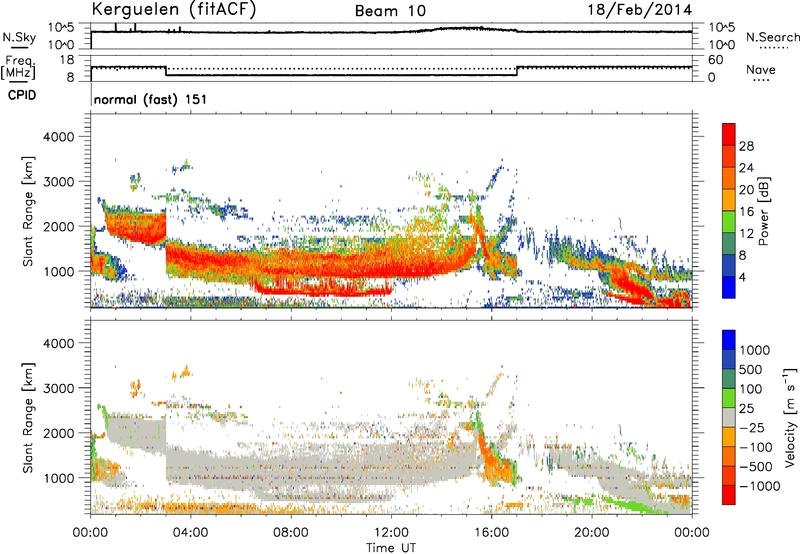
Task: Click the '-500' velocity colorbar value
Action: point(756,466)
